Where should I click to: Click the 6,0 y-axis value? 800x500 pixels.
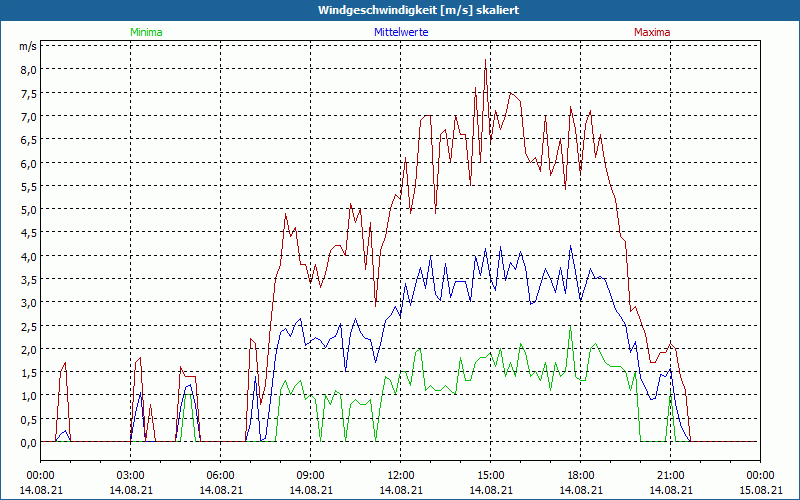pyautogui.click(x=28, y=164)
